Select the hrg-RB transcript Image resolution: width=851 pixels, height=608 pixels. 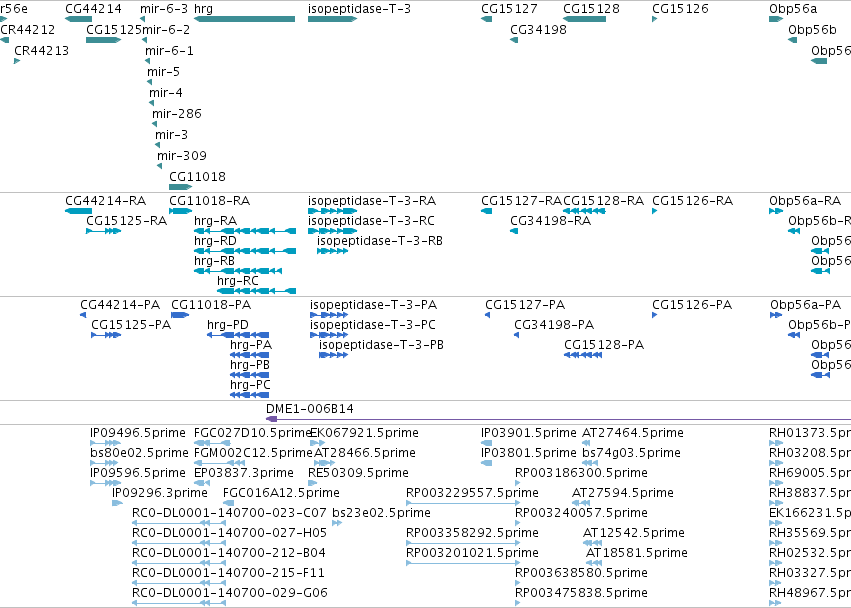pos(238,271)
